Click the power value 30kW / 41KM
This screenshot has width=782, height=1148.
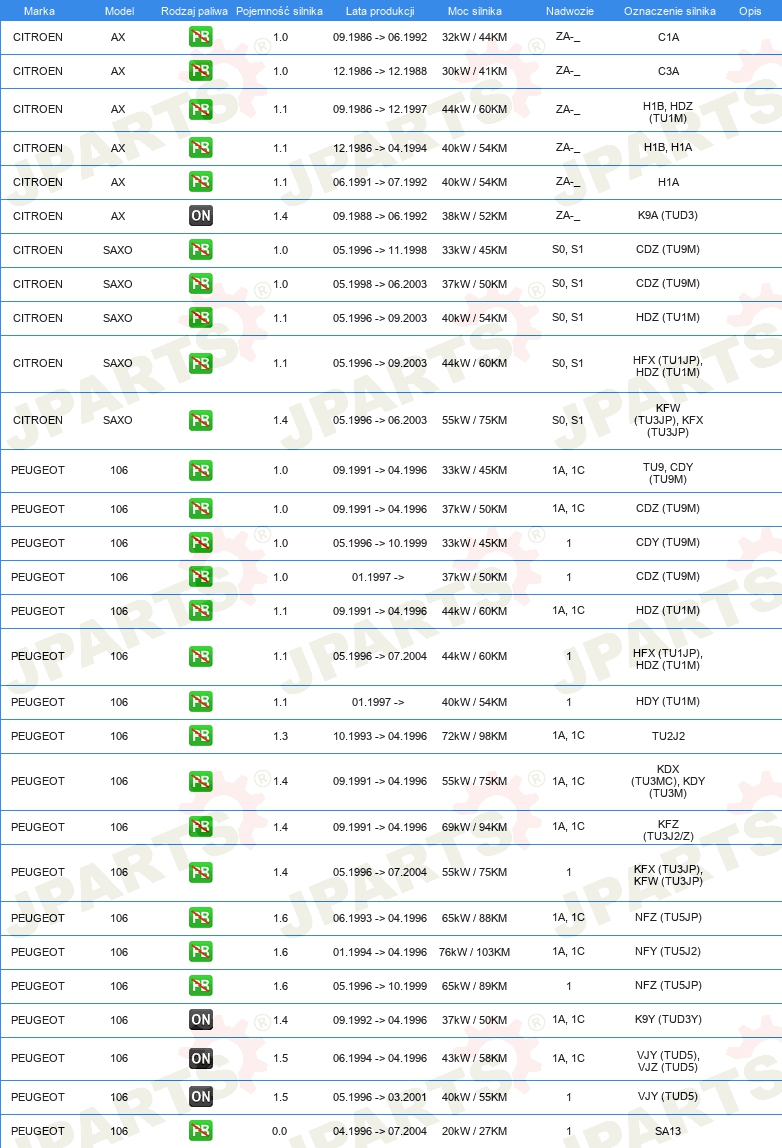474,71
